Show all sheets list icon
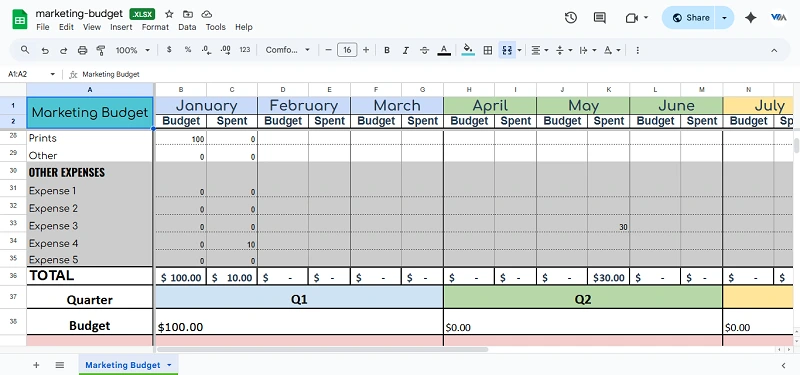800x375 pixels. pyautogui.click(x=60, y=365)
